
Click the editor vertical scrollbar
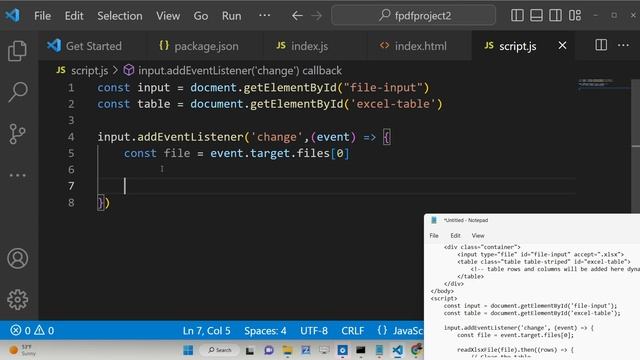636,147
